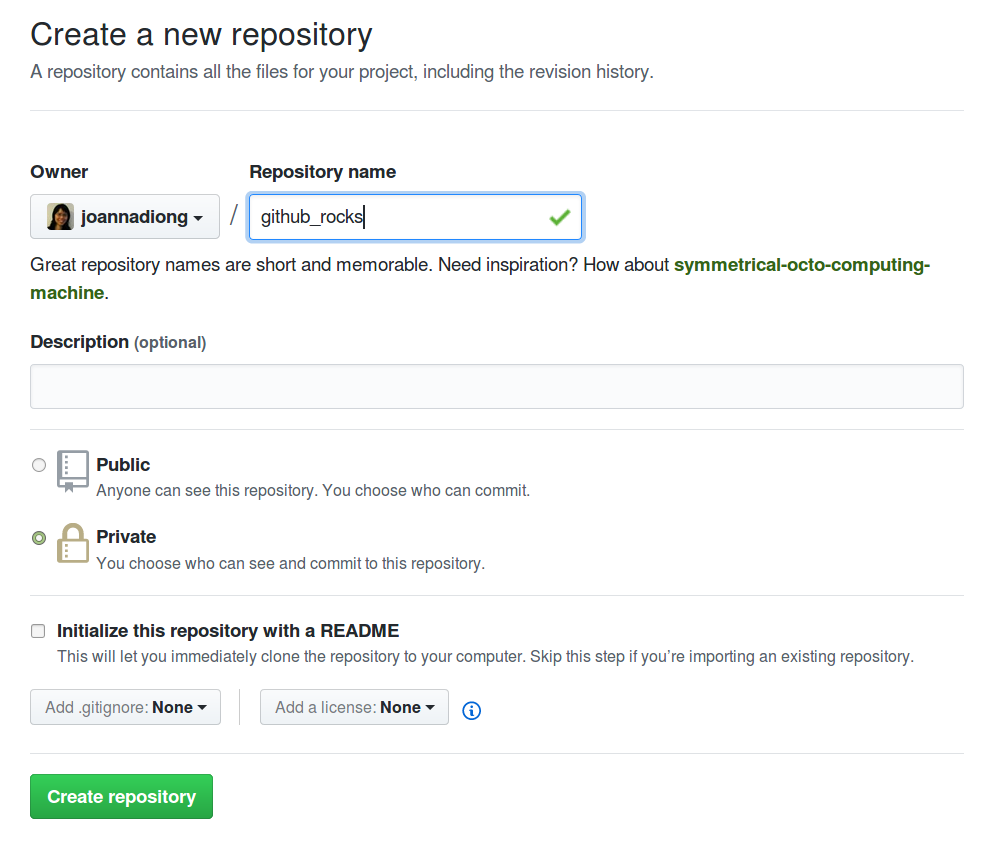Click the Public repository book icon

72,471
